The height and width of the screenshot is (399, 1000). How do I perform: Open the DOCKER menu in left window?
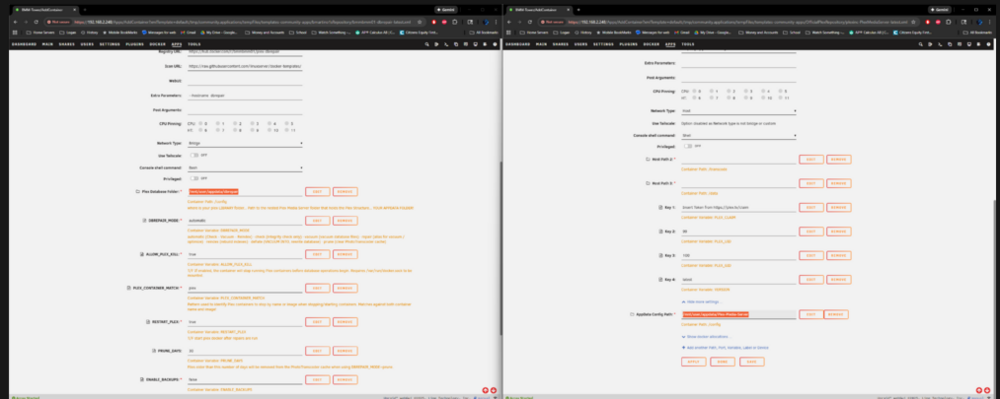(x=157, y=44)
